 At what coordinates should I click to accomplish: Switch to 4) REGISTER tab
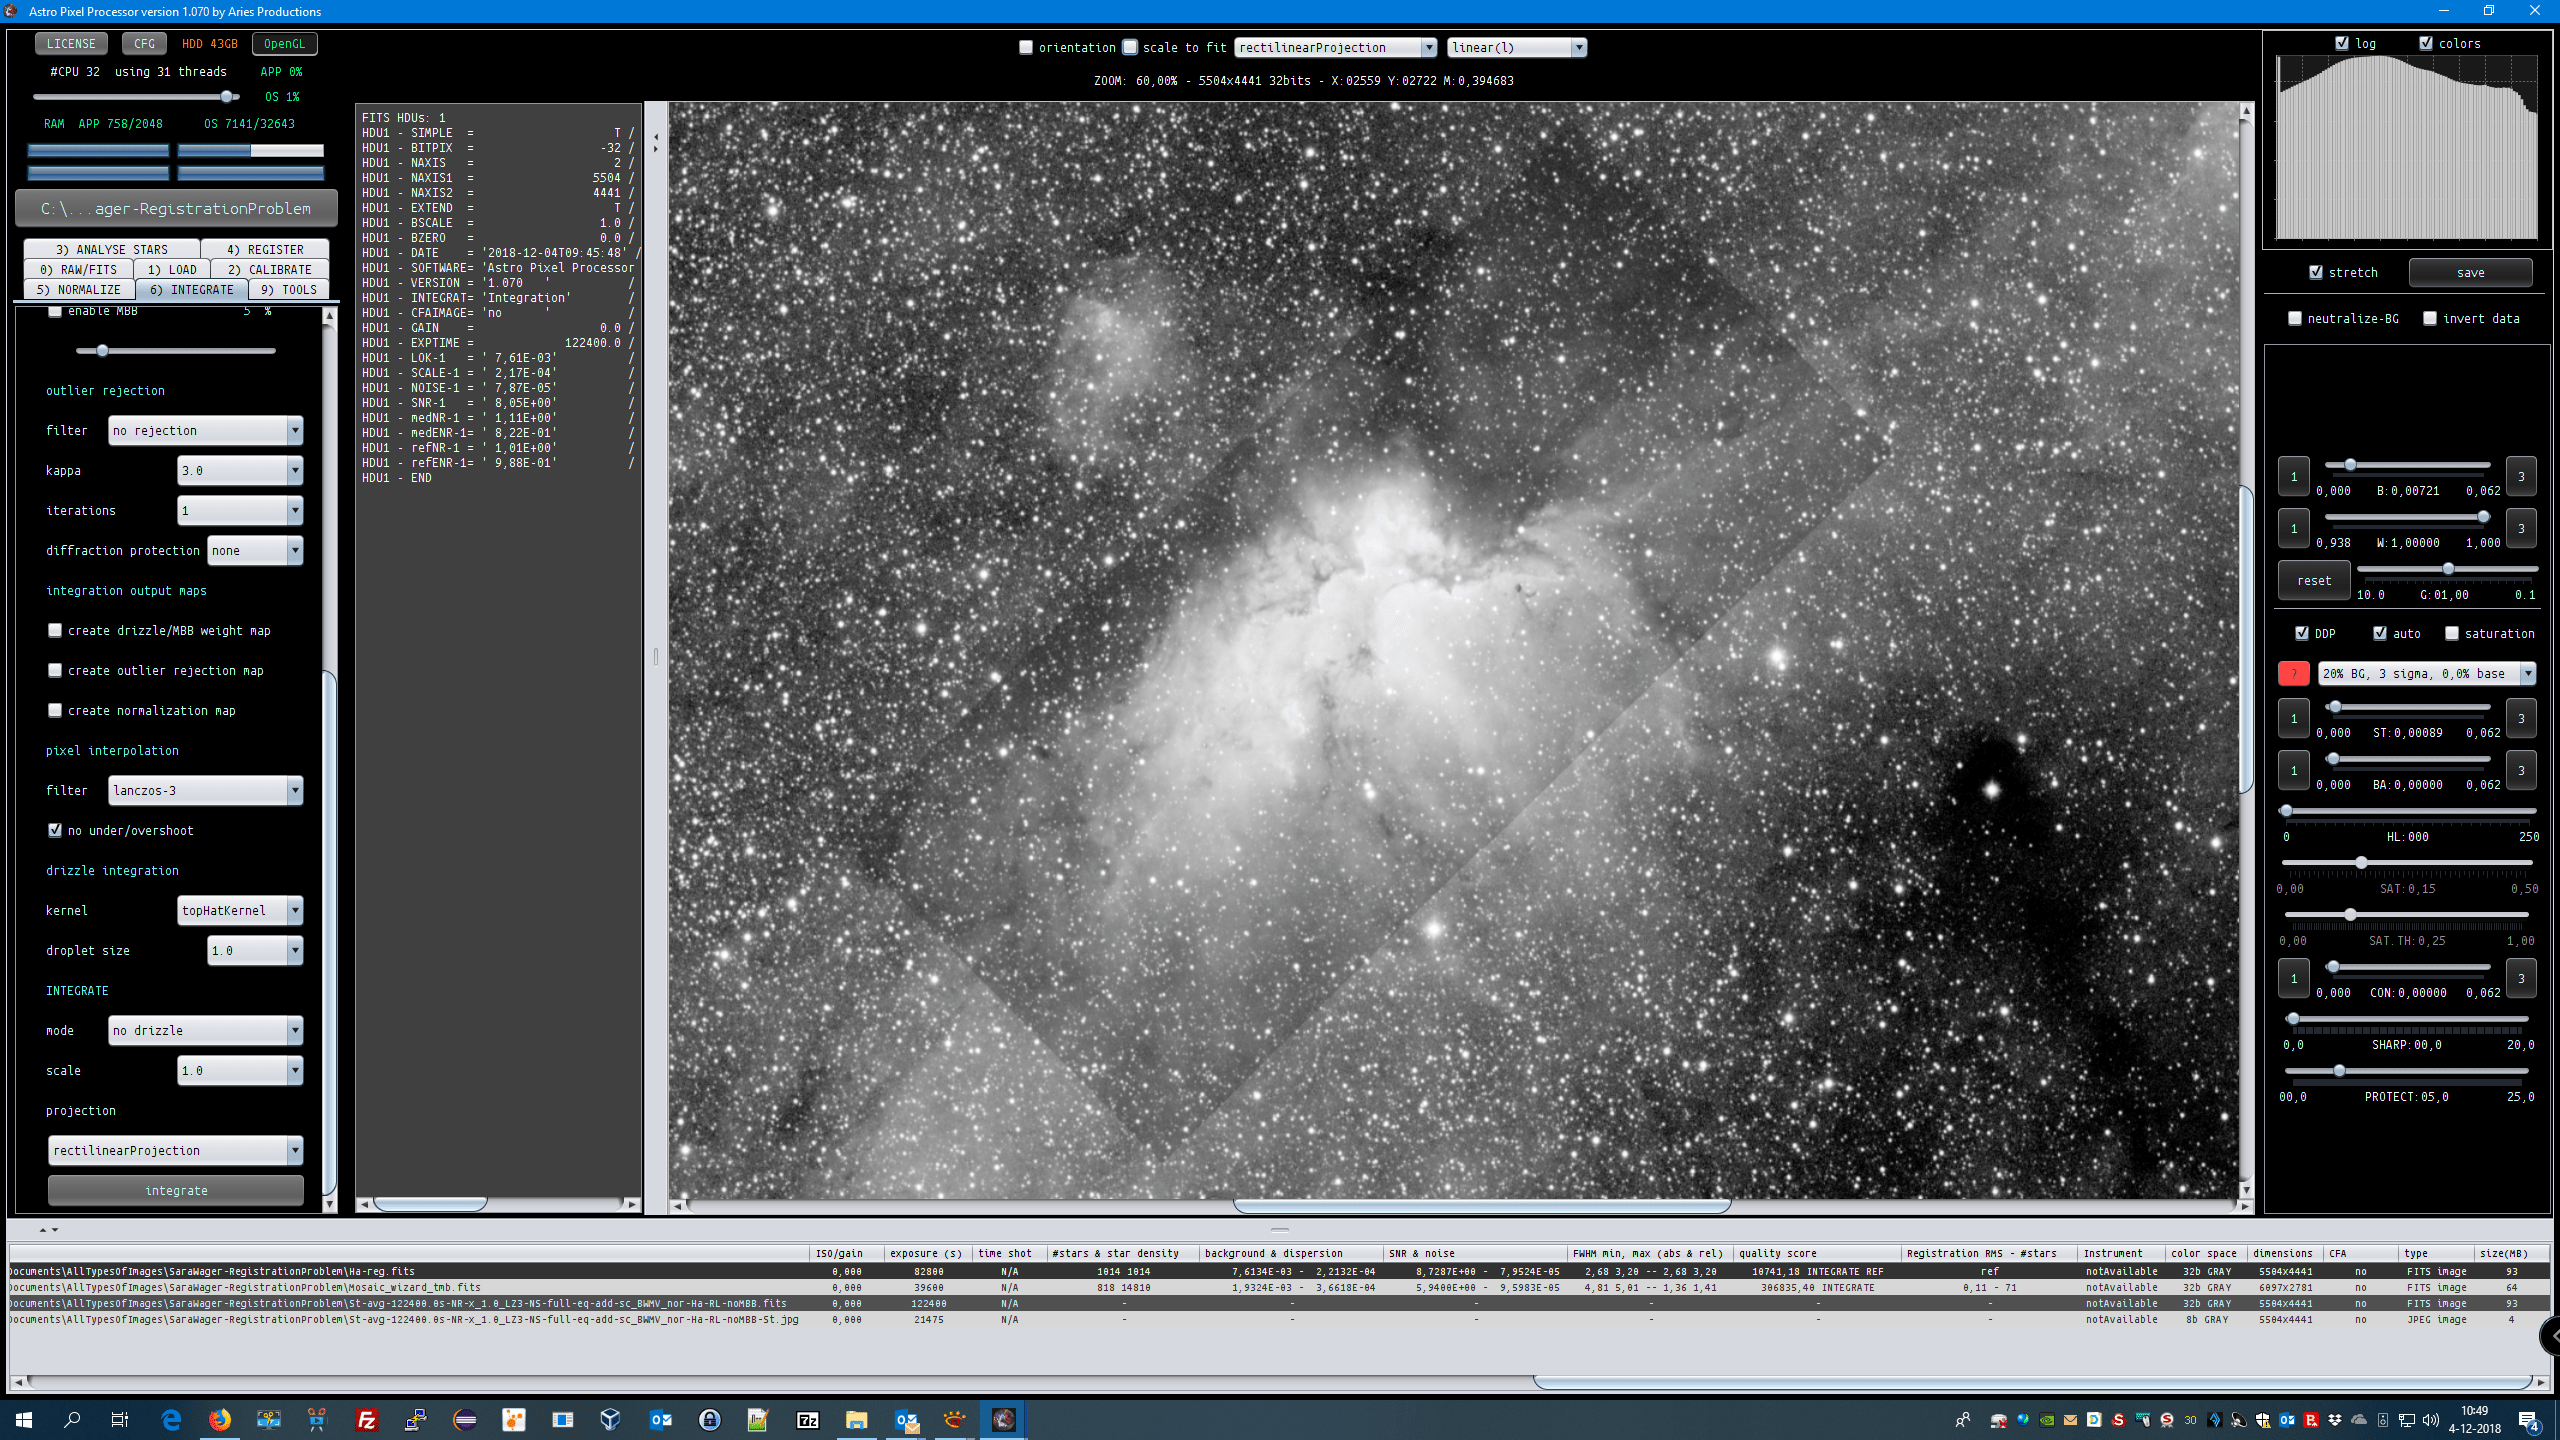(265, 249)
